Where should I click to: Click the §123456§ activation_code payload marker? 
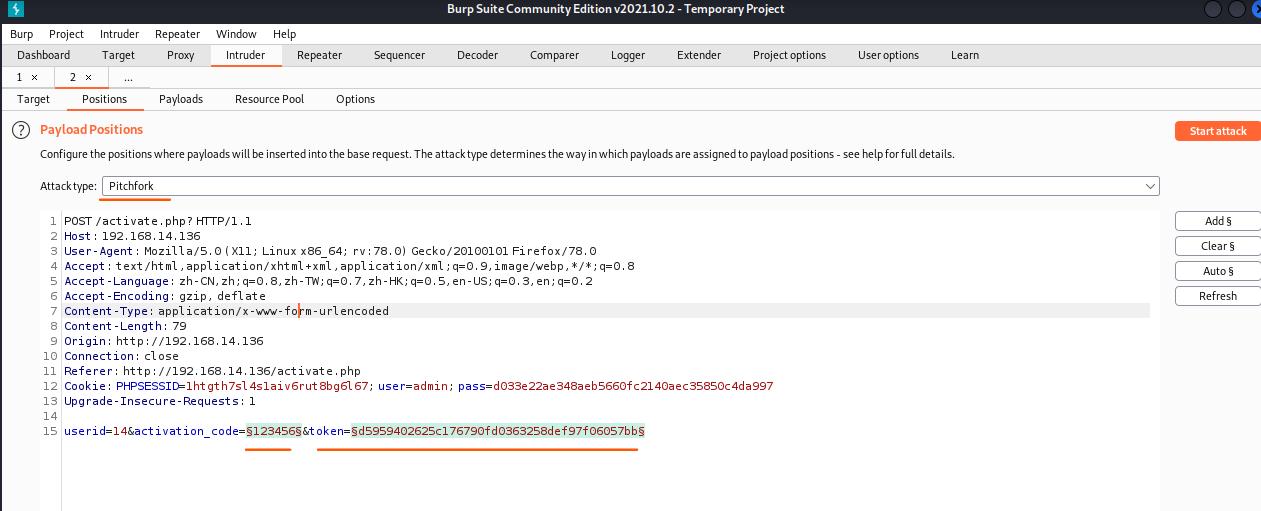274,431
